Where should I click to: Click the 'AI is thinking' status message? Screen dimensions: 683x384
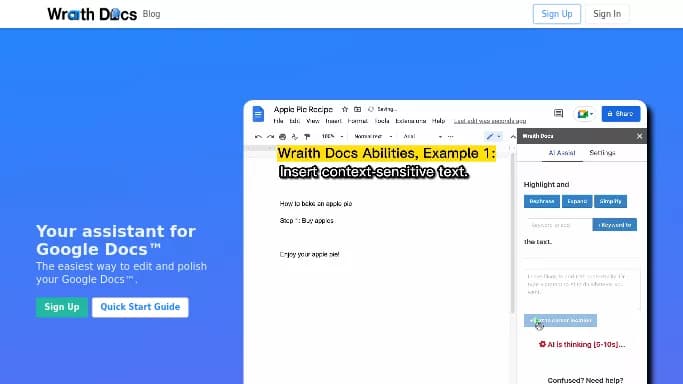point(582,344)
